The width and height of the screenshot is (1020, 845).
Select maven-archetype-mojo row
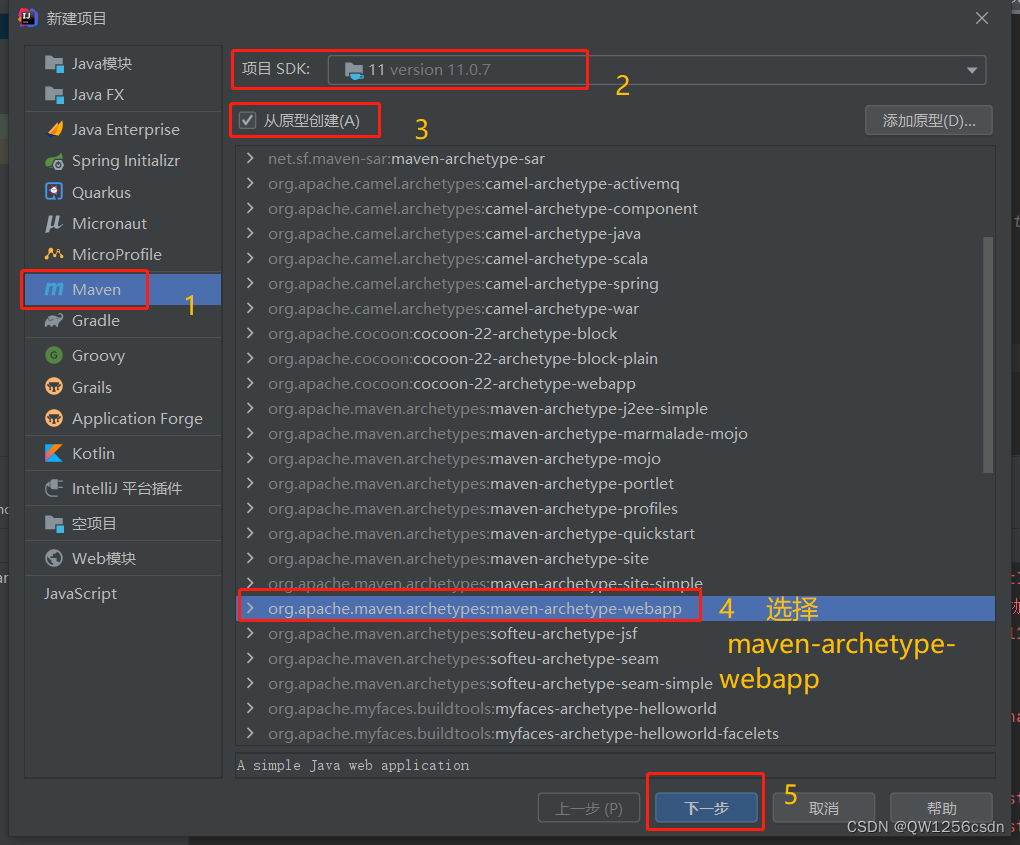(x=615, y=459)
